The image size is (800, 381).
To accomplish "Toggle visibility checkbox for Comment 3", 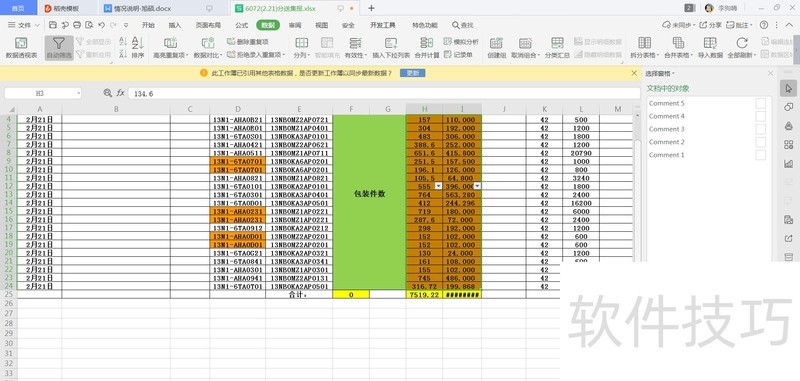I will pos(761,129).
